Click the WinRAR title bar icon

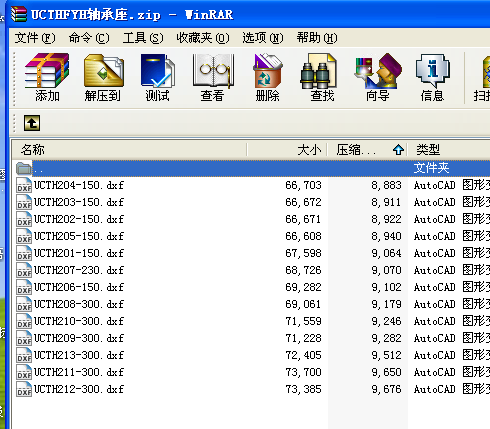pyautogui.click(x=19, y=14)
